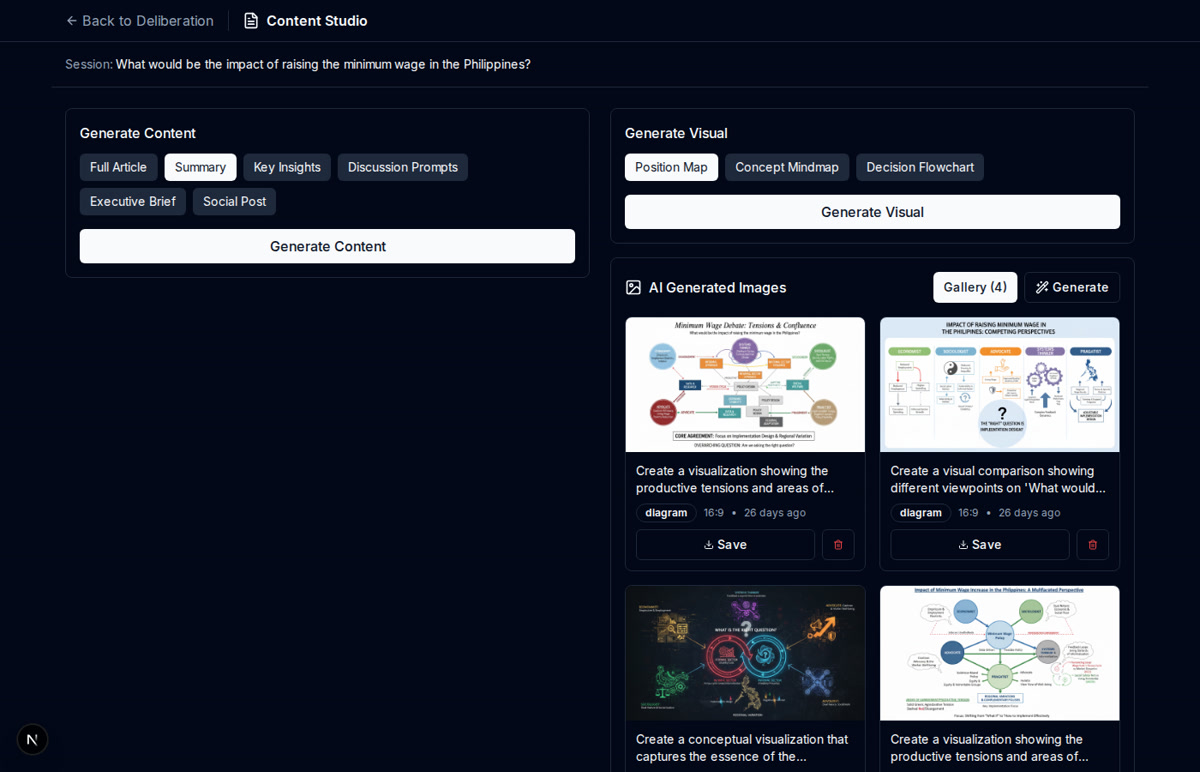Click the N logo in the bottom left corner
The image size is (1200, 772).
pyautogui.click(x=32, y=739)
